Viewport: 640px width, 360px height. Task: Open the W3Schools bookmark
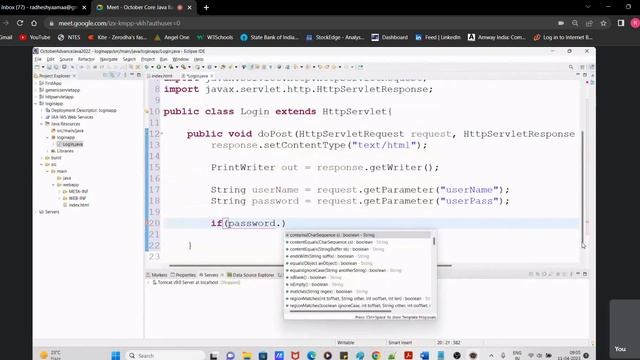tap(215, 37)
